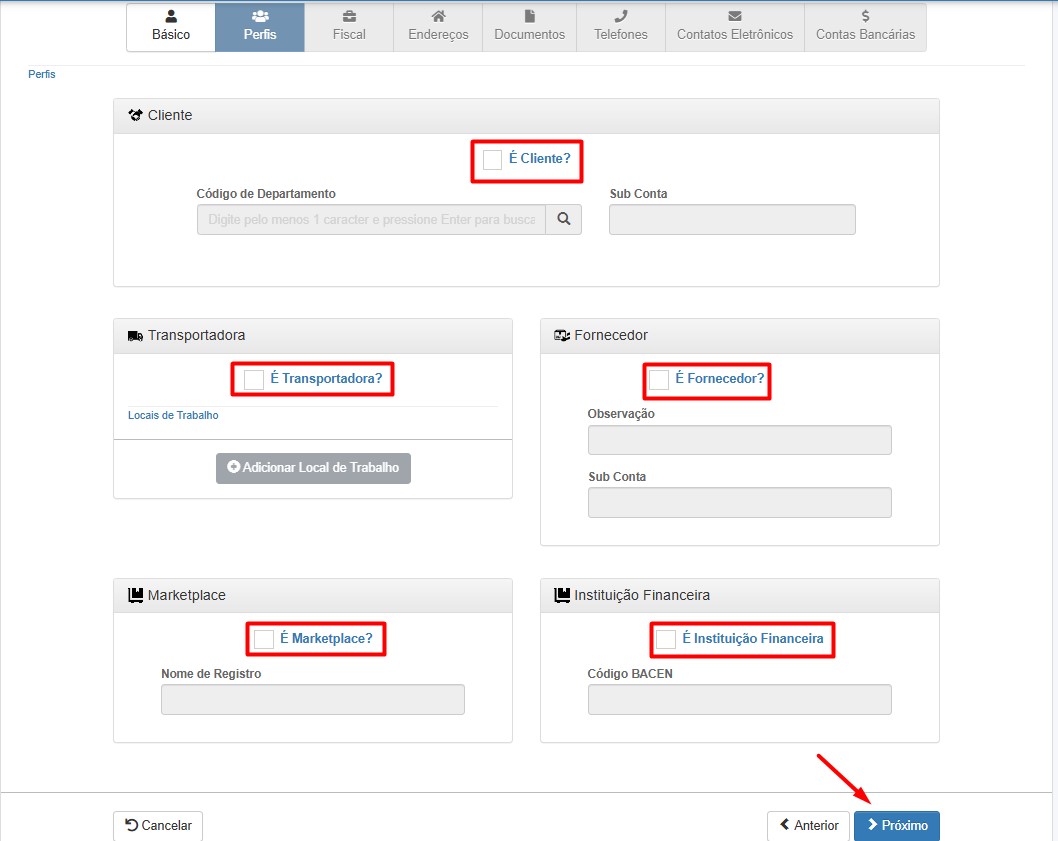Click the Código de Departamento search field
1058x841 pixels.
[371, 219]
